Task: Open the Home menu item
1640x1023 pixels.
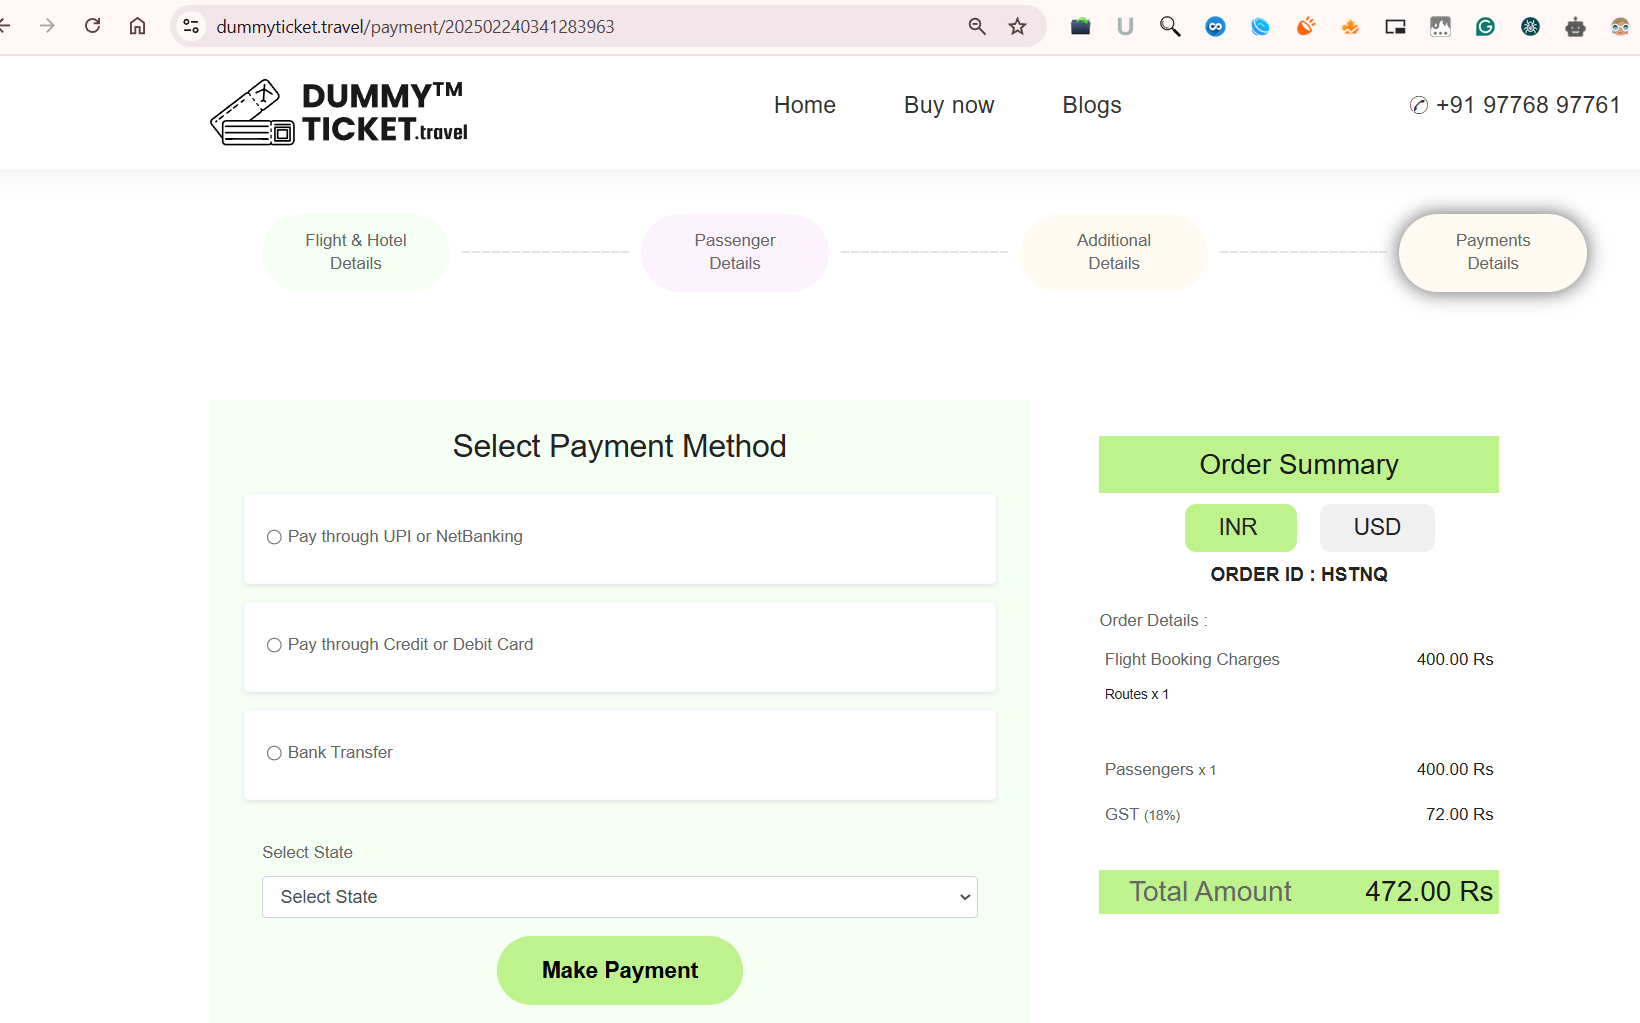Action: [804, 105]
